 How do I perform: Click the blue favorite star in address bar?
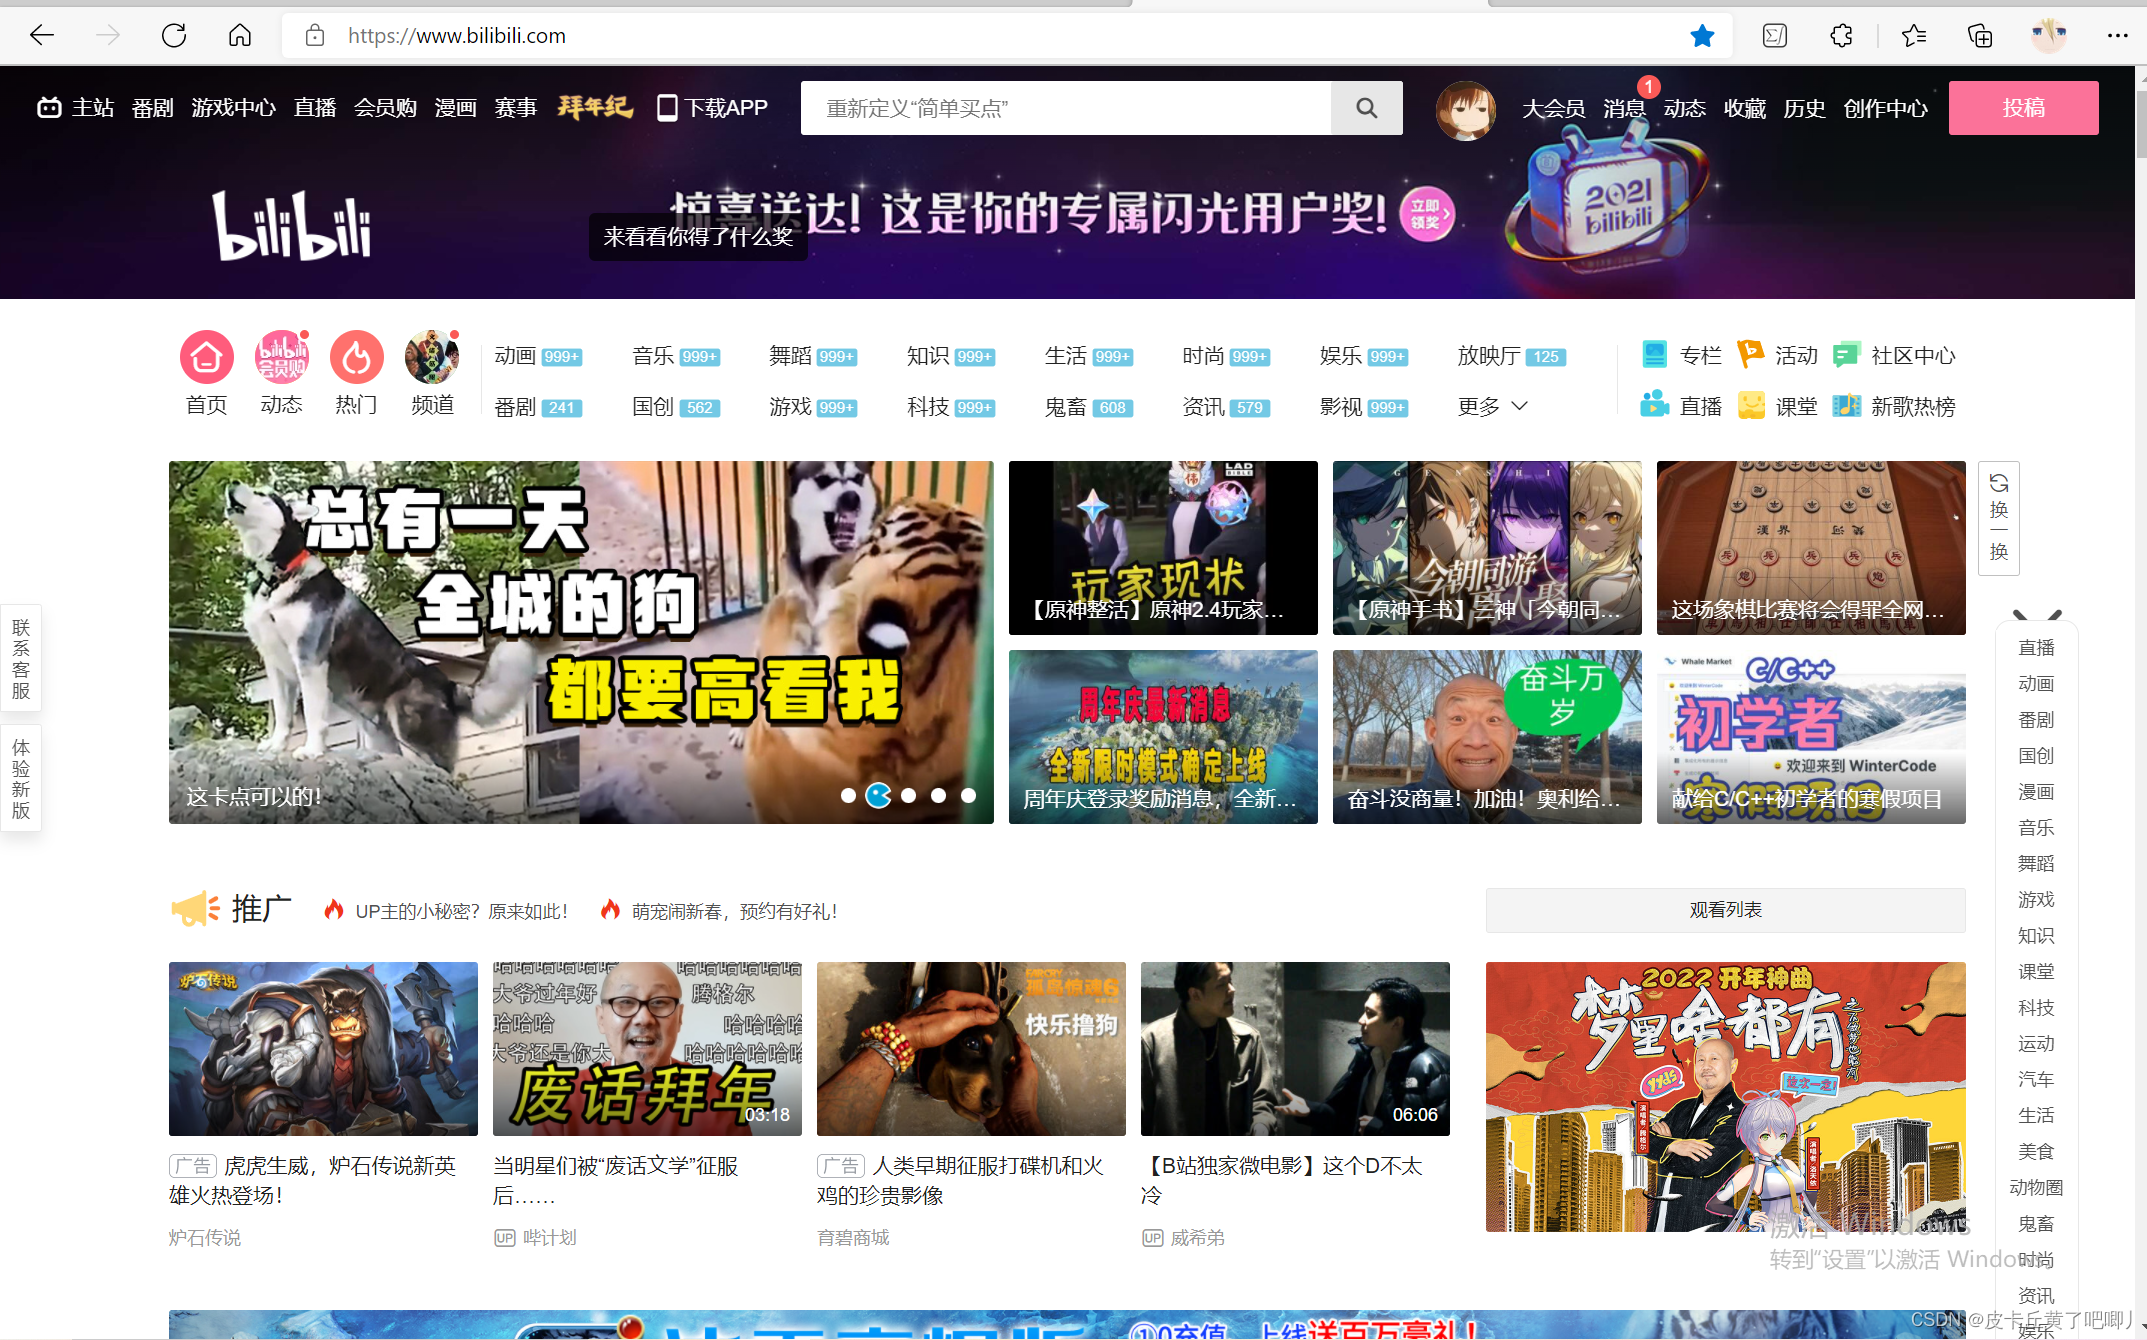point(1702,36)
